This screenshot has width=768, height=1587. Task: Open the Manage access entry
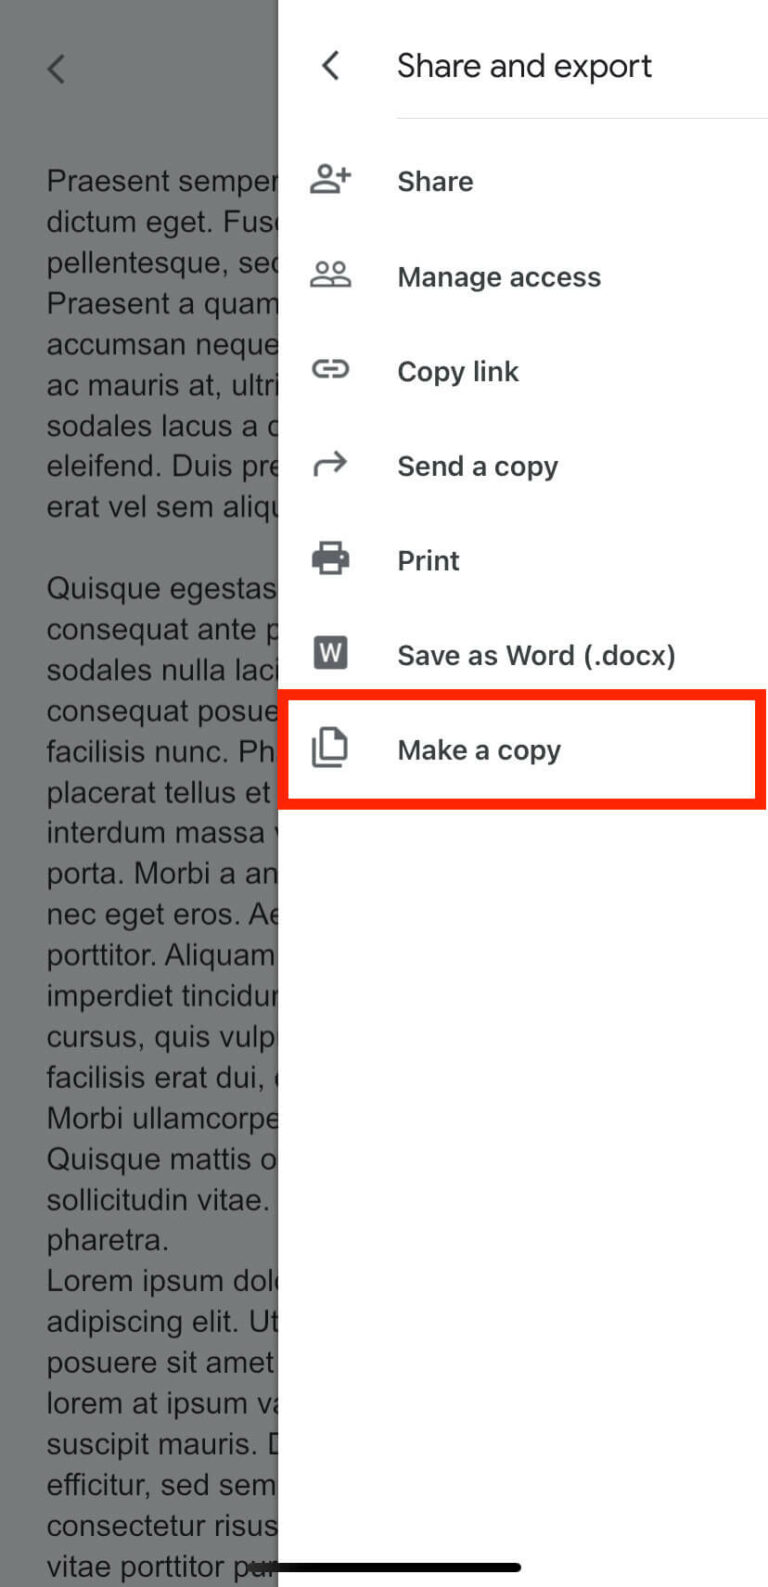523,276
